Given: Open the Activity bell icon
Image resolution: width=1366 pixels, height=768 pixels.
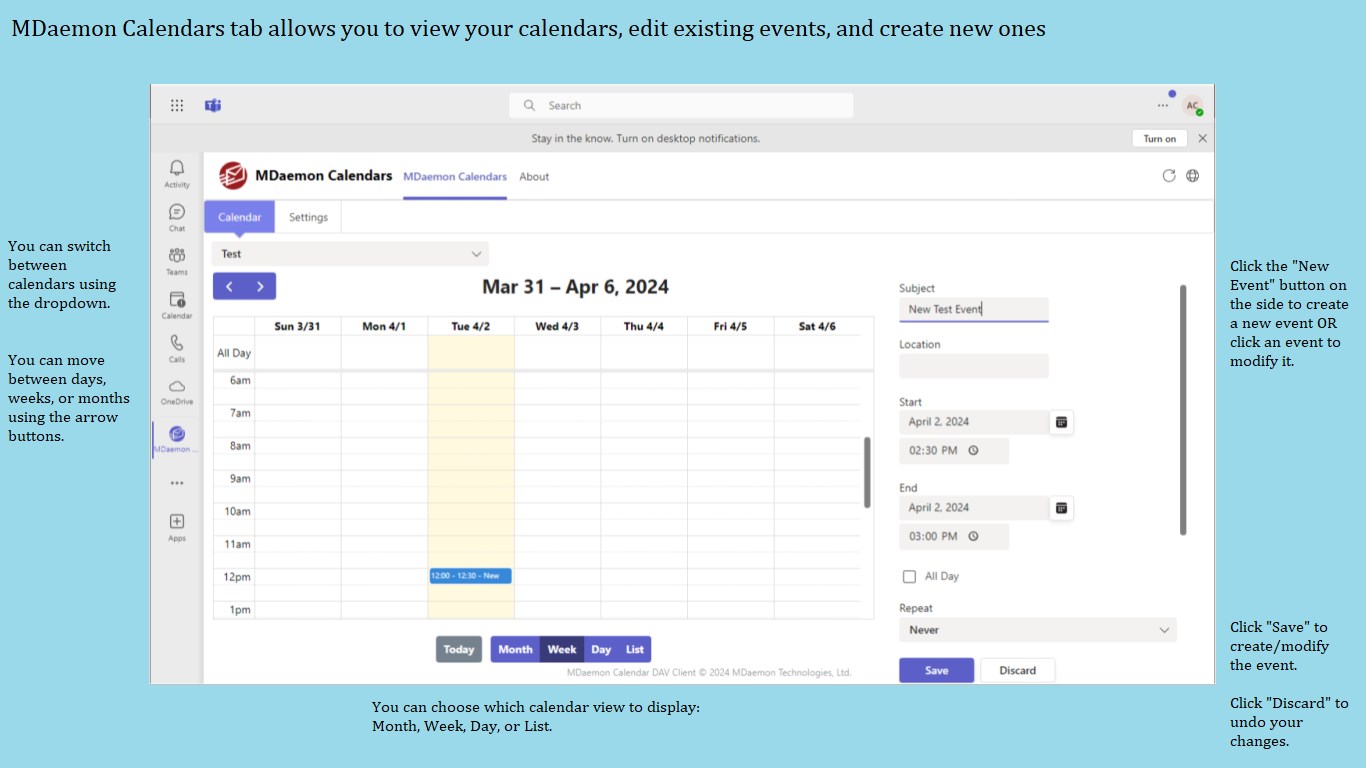Looking at the screenshot, I should (177, 170).
